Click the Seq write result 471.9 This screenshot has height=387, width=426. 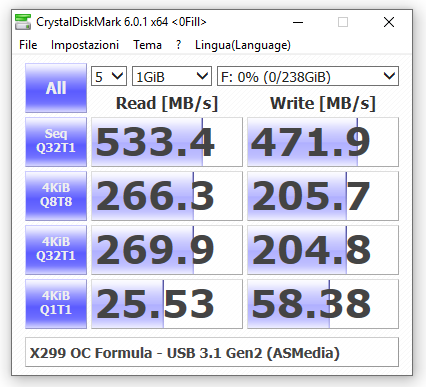click(323, 142)
